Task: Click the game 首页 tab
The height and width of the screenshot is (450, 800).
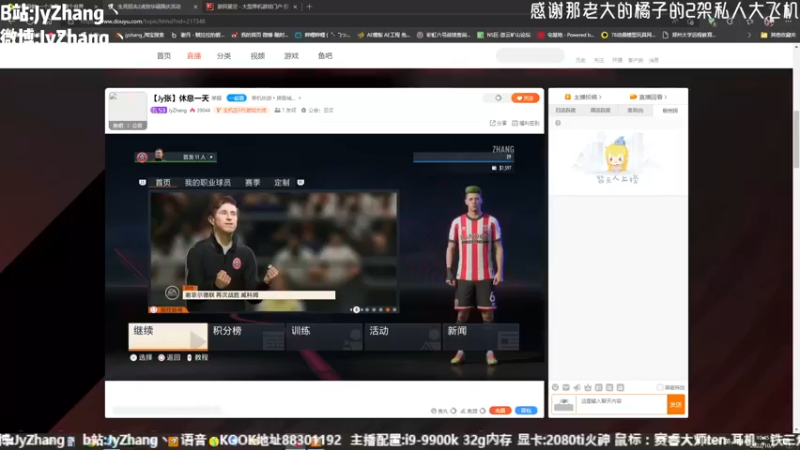Action: pos(163,183)
